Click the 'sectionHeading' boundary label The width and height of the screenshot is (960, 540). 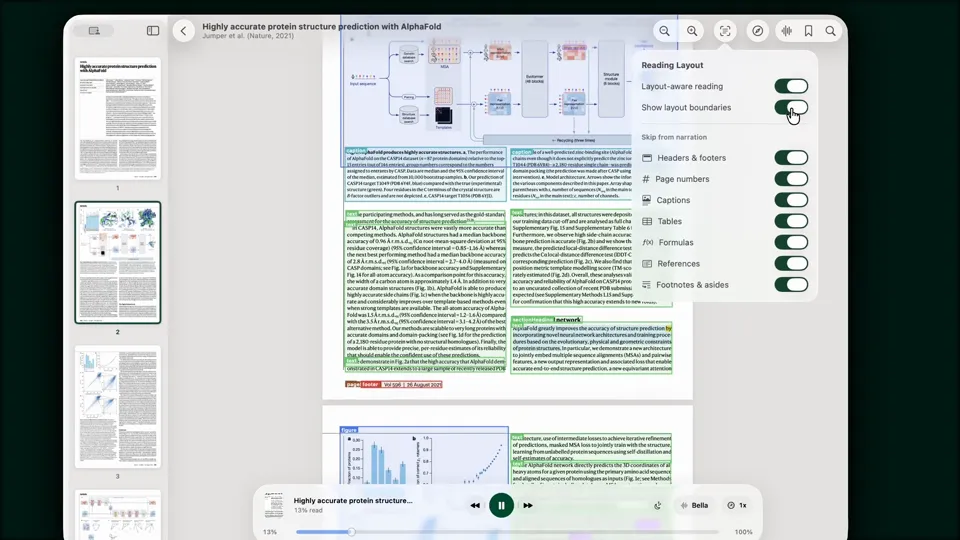click(x=532, y=320)
